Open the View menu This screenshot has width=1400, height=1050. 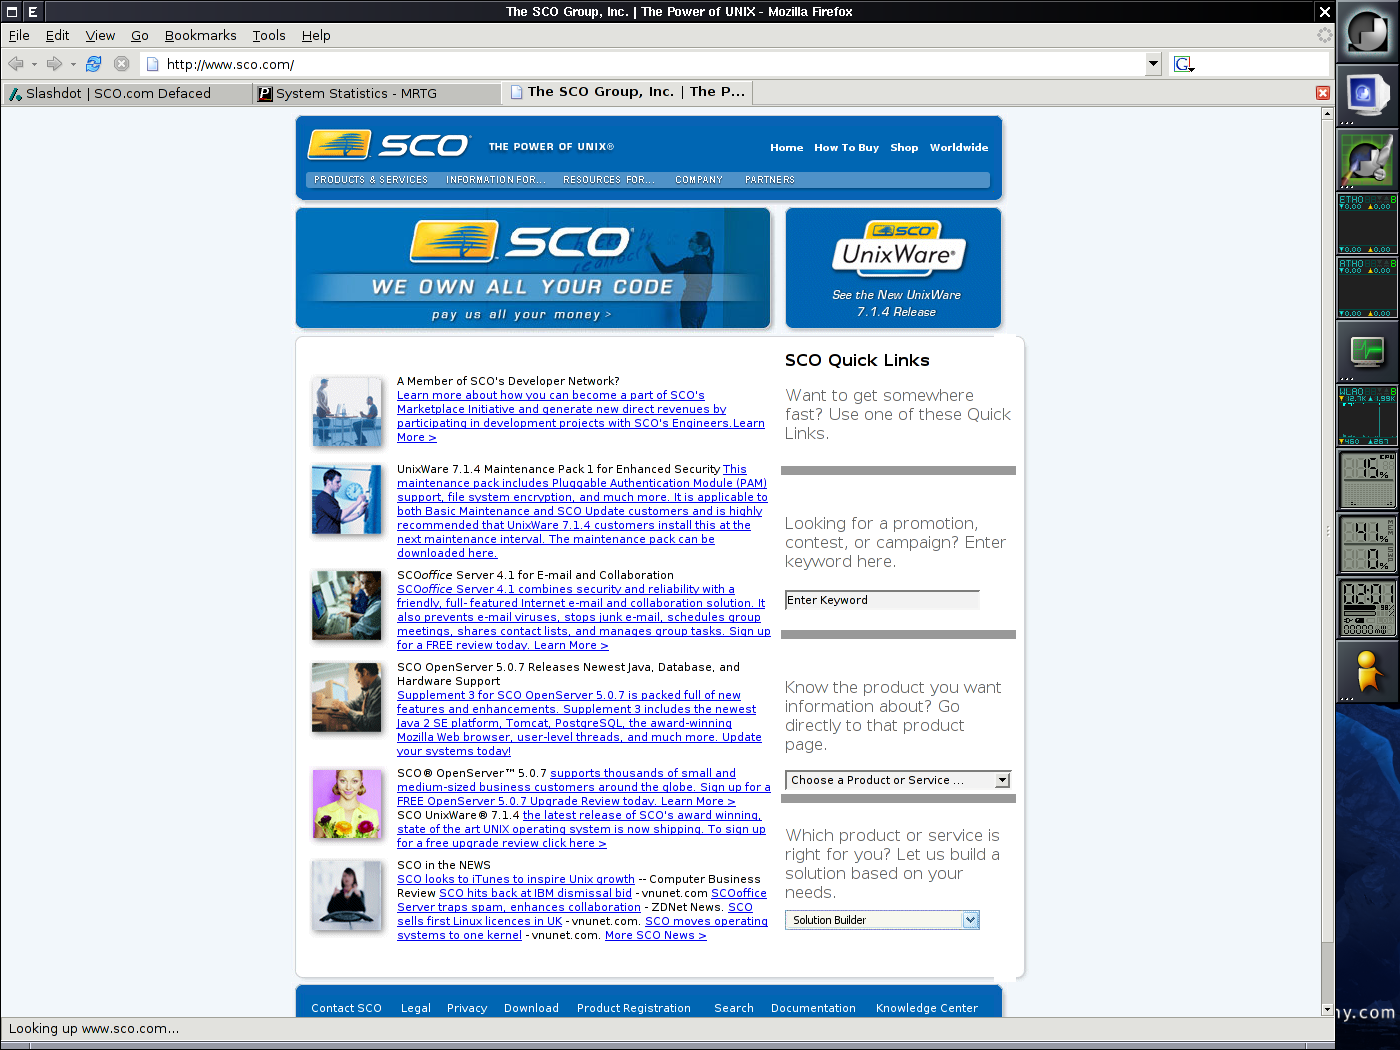(100, 35)
